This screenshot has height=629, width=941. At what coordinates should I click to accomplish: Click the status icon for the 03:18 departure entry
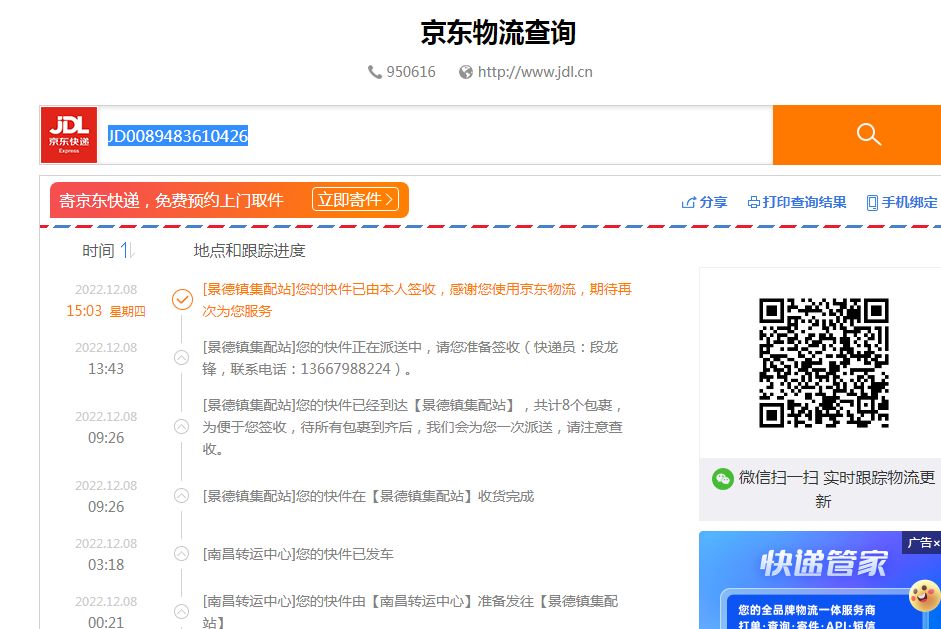pyautogui.click(x=181, y=554)
